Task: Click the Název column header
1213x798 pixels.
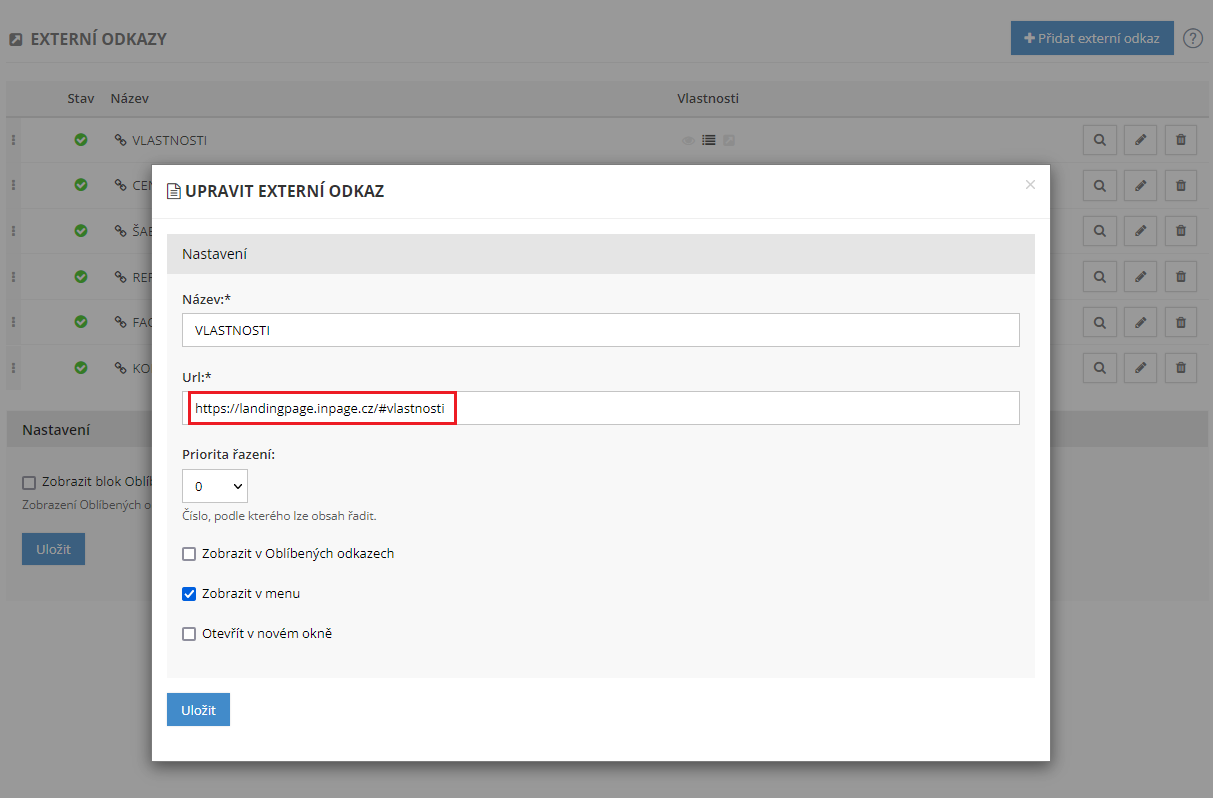Action: [130, 98]
